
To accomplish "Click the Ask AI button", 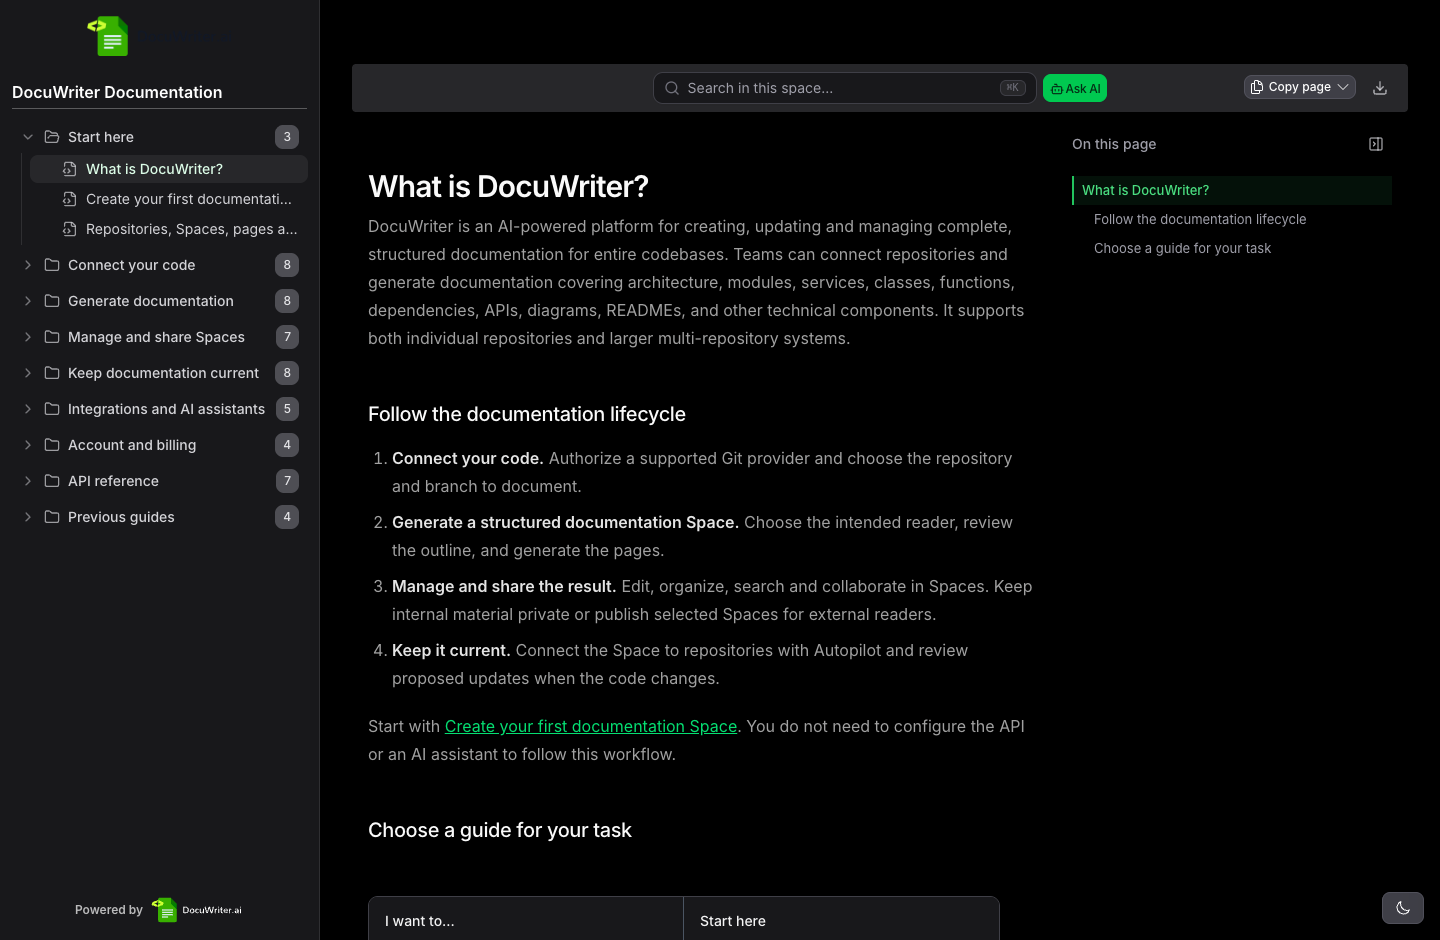I will 1075,88.
